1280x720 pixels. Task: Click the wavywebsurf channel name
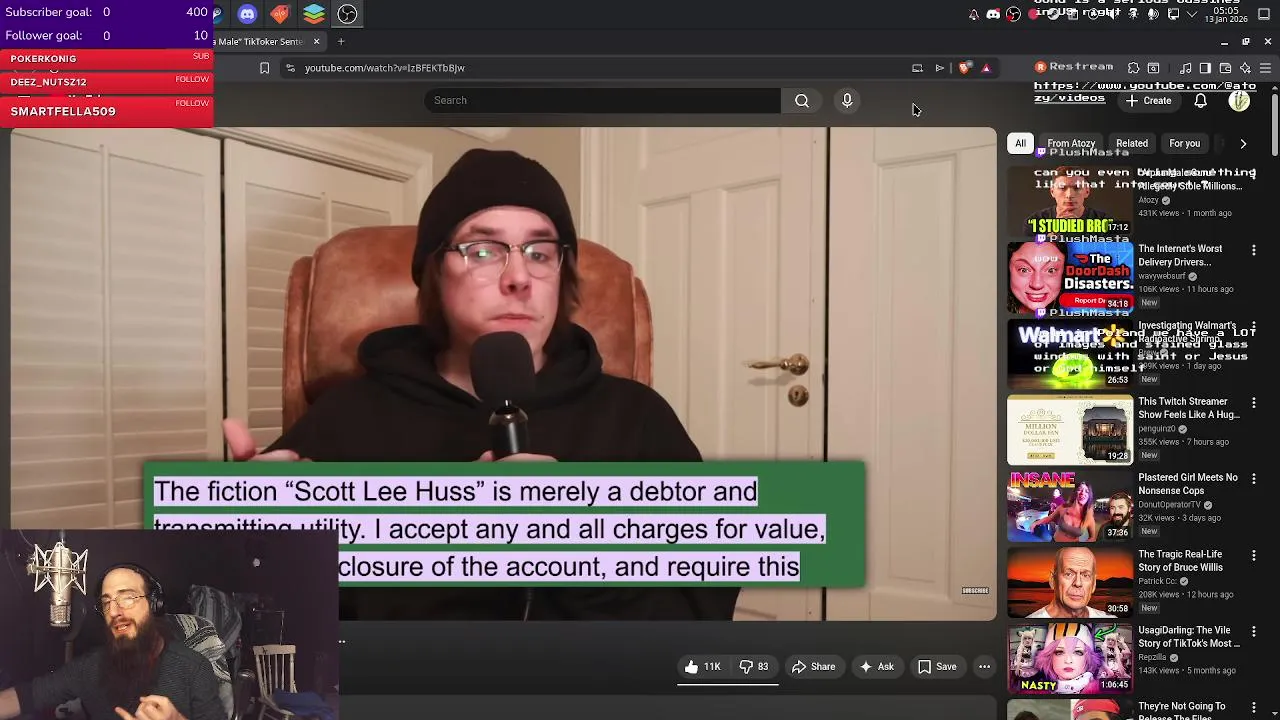(1161, 276)
